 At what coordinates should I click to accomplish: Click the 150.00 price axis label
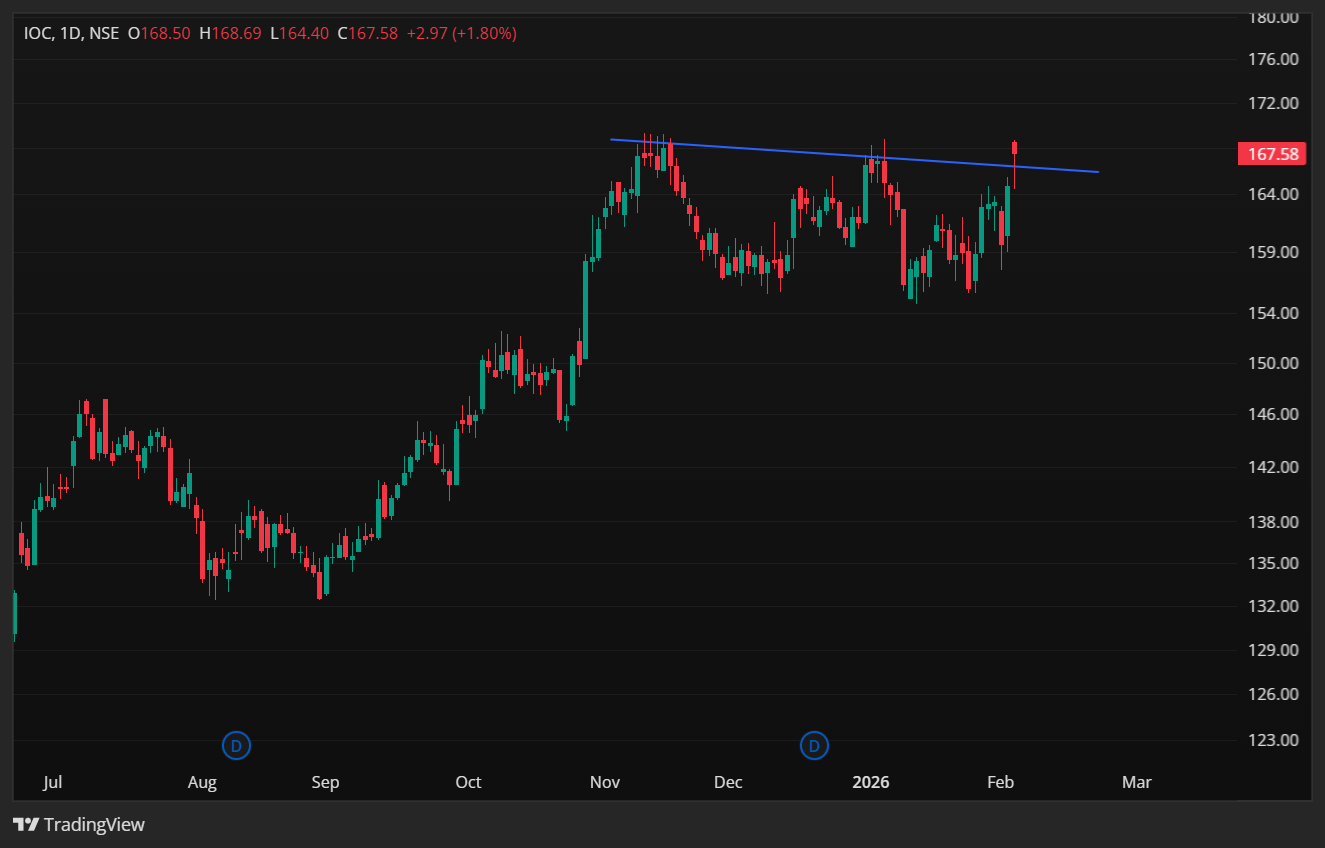click(x=1274, y=363)
